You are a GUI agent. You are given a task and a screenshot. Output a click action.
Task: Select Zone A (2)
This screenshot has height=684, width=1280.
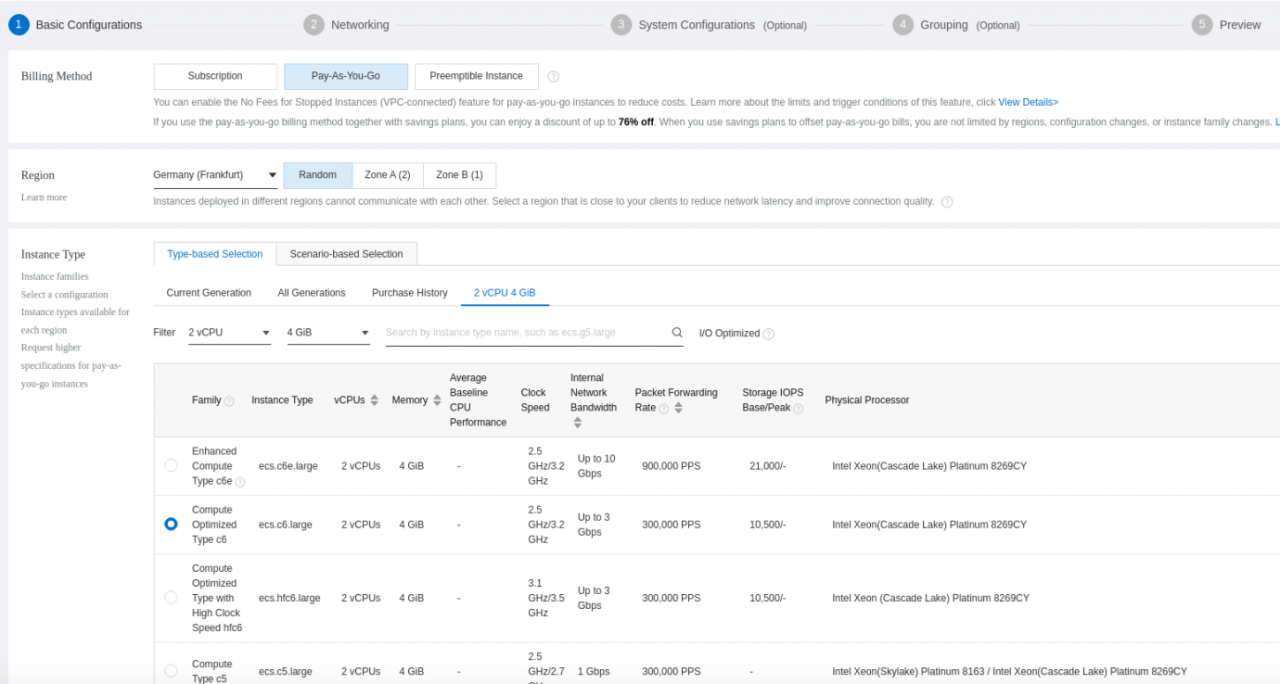(x=388, y=175)
